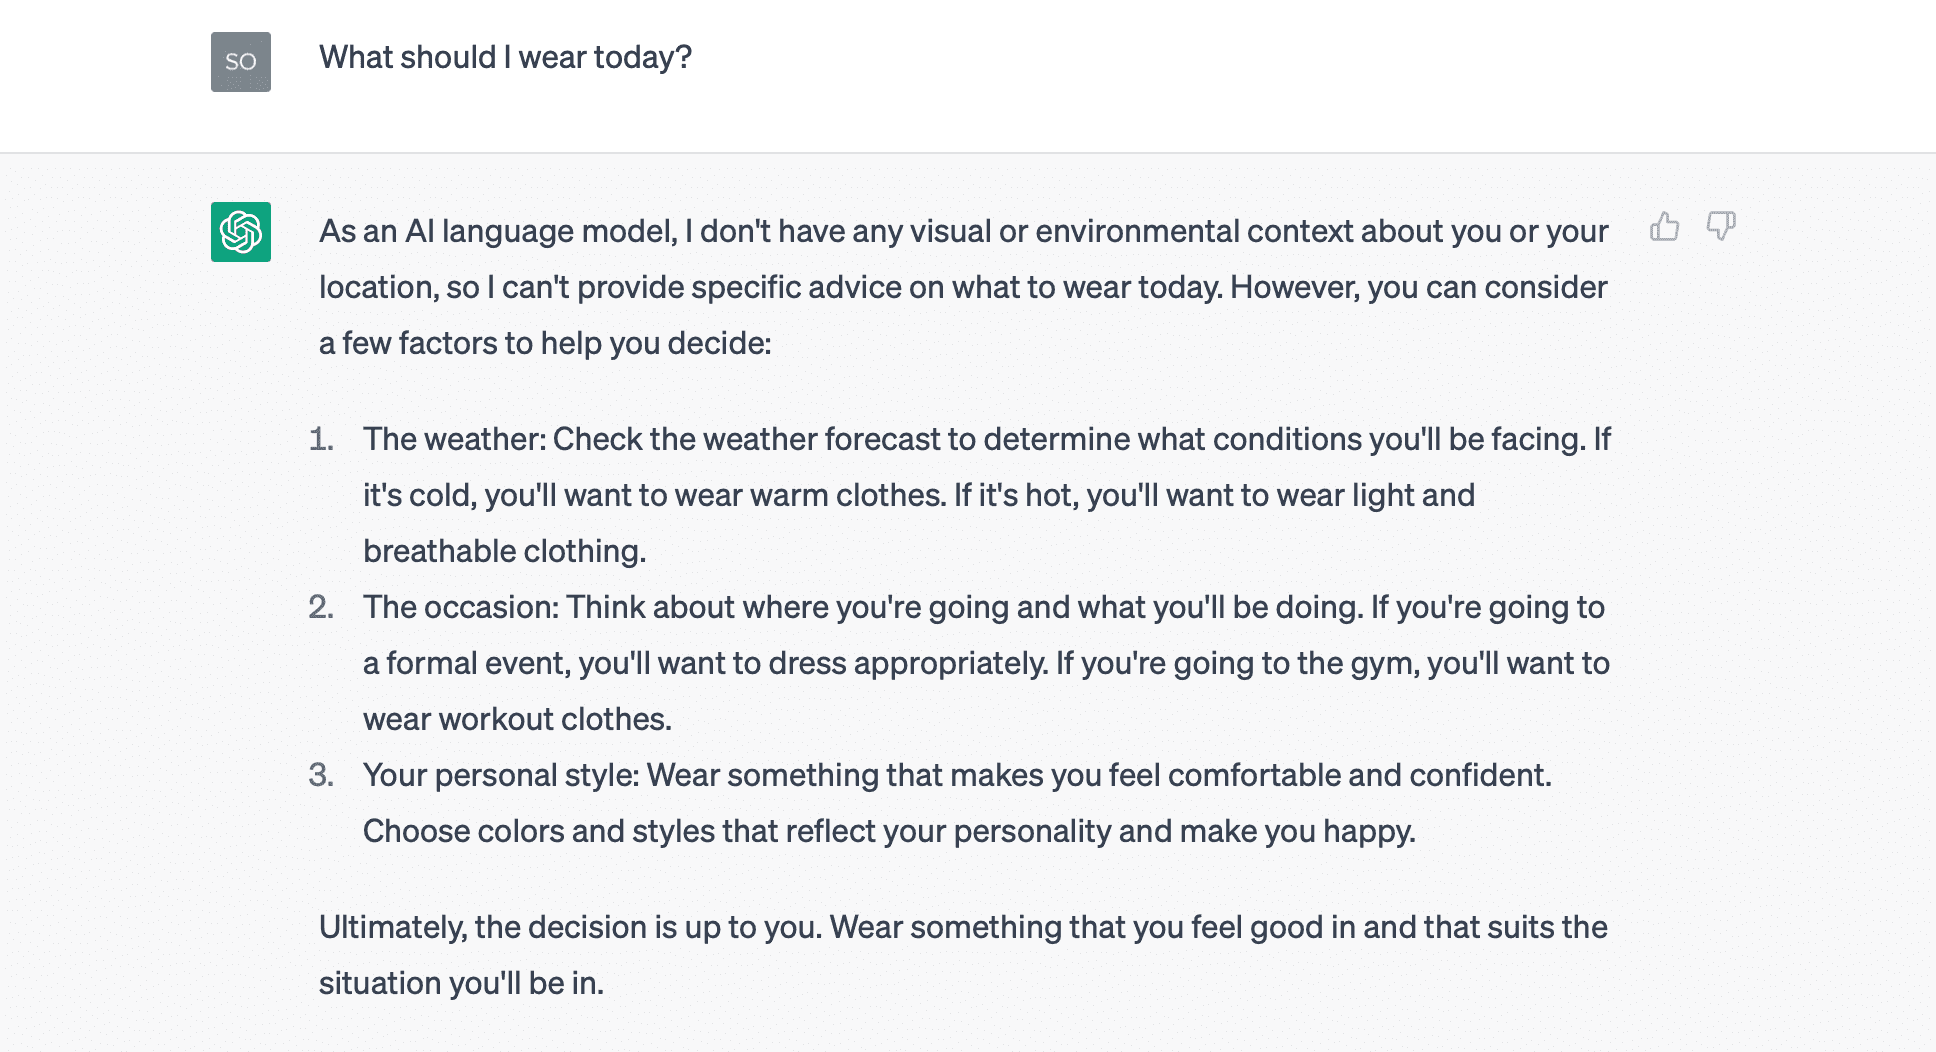The image size is (1936, 1052).
Task: Click the thumbs up feedback icon
Action: click(1665, 227)
